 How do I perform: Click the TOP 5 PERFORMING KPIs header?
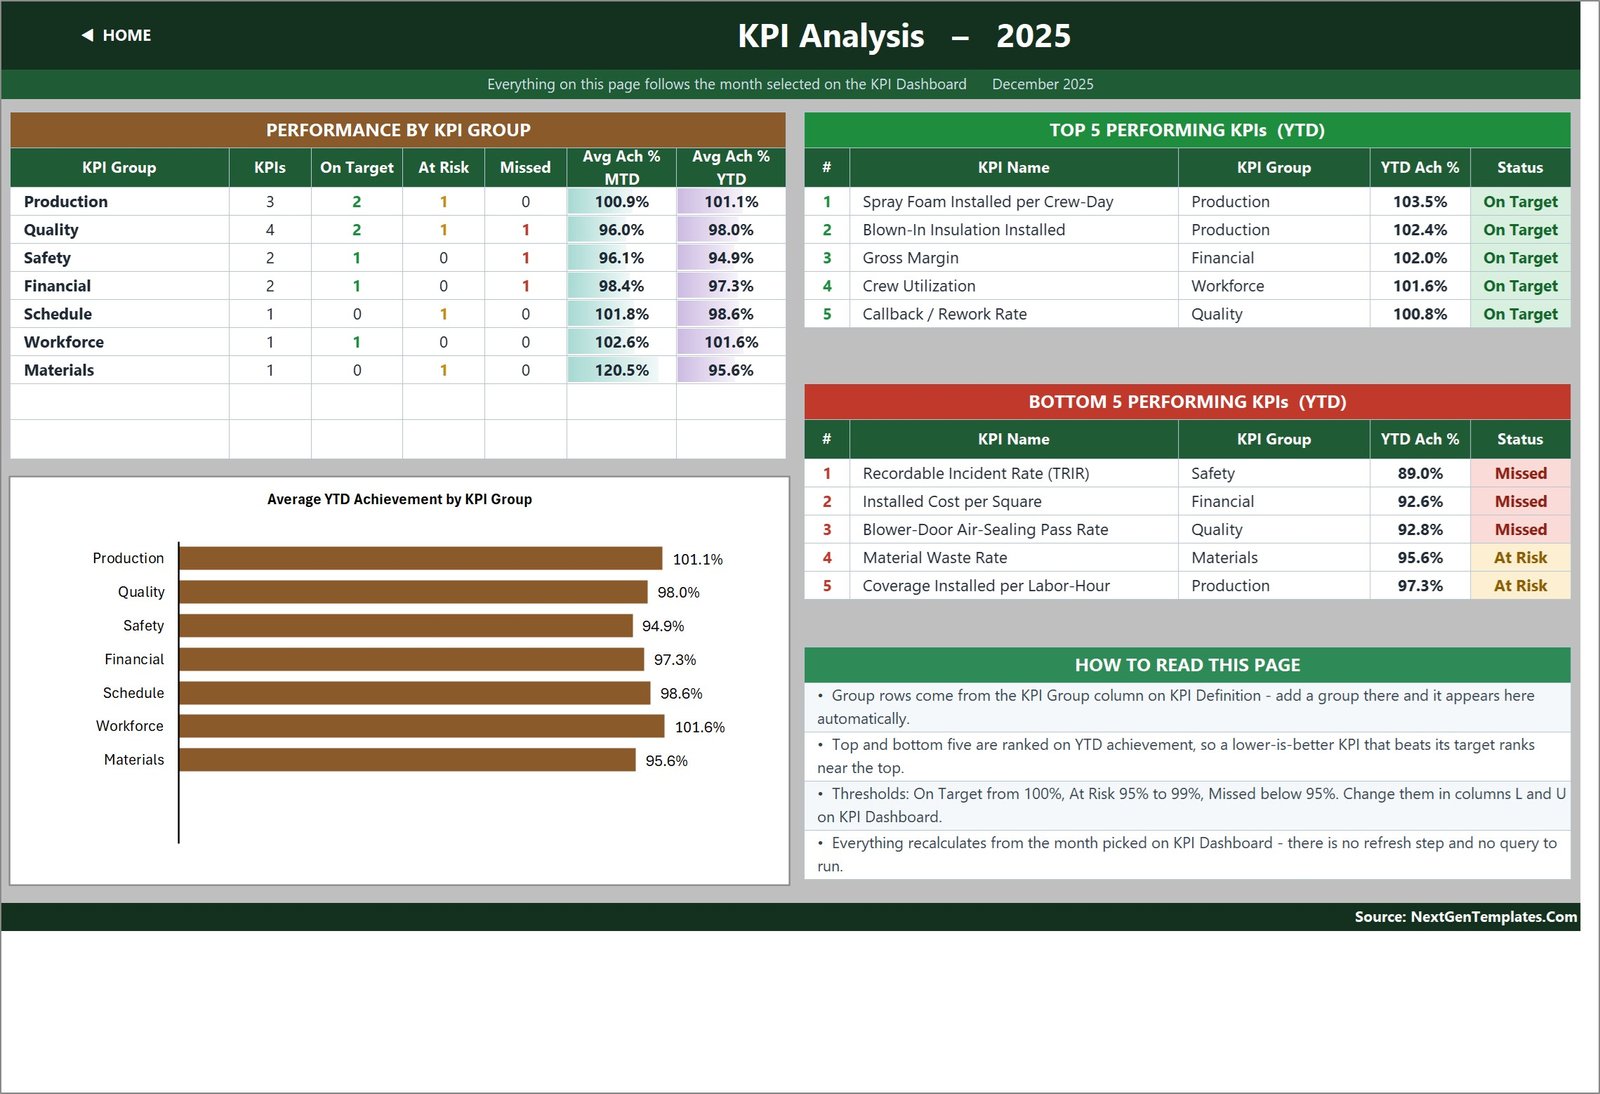[1187, 130]
